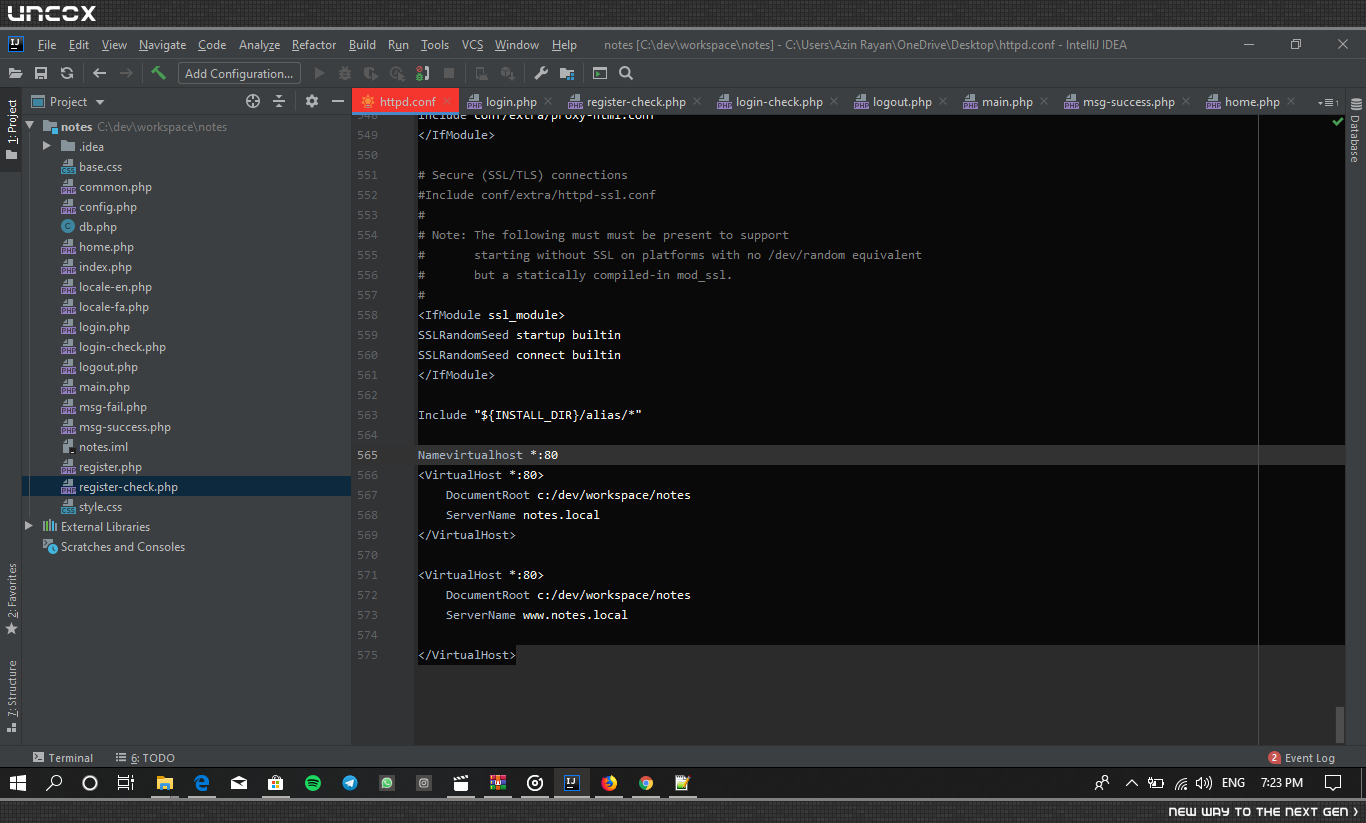This screenshot has width=1366, height=823.
Task: Open Google Chrome from the taskbar
Action: tap(646, 783)
